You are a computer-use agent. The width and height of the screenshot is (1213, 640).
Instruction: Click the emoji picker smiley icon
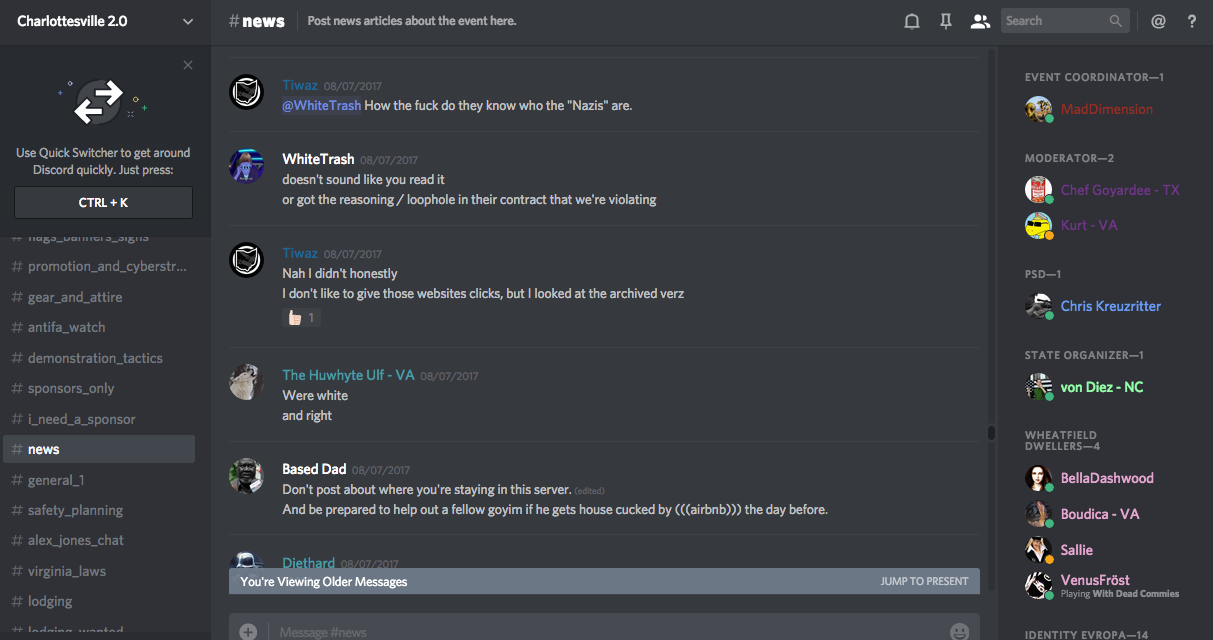pos(959,631)
